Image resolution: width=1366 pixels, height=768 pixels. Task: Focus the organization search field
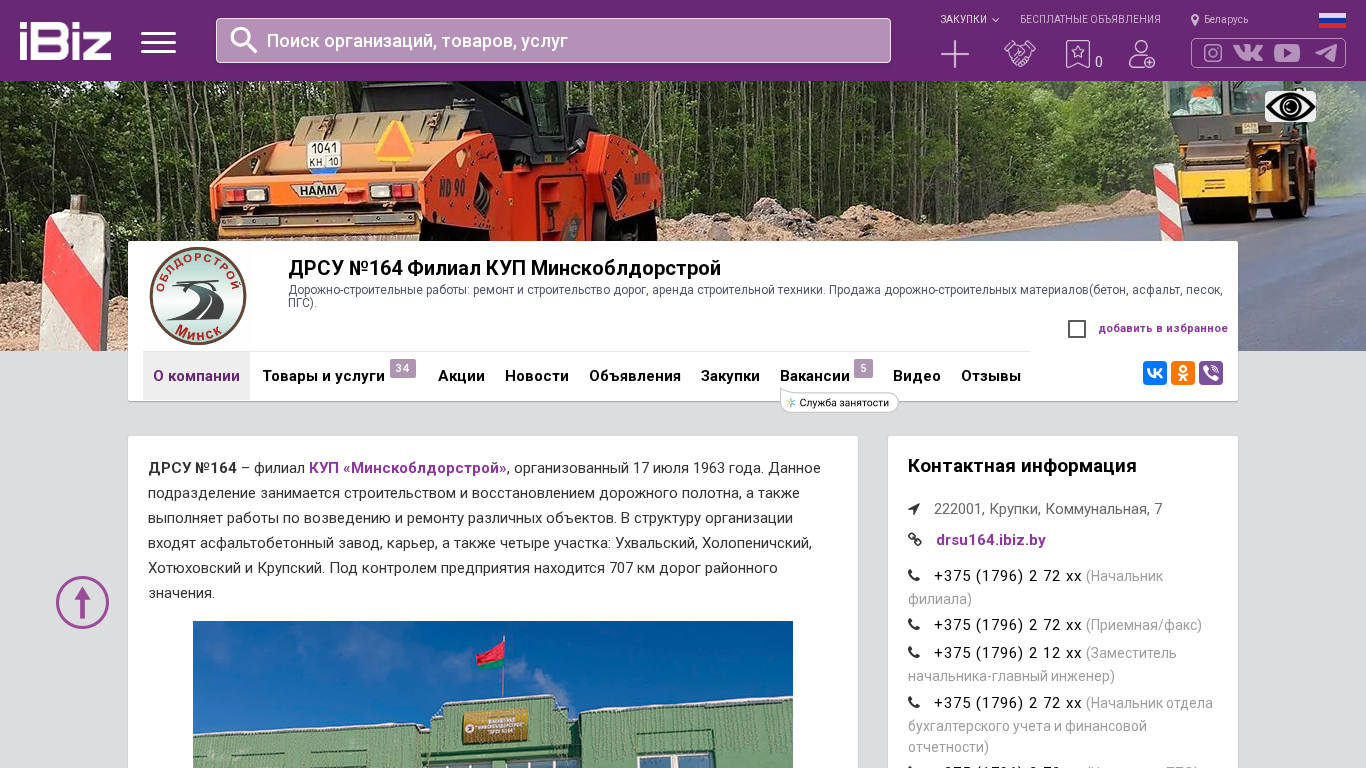pyautogui.click(x=553, y=41)
